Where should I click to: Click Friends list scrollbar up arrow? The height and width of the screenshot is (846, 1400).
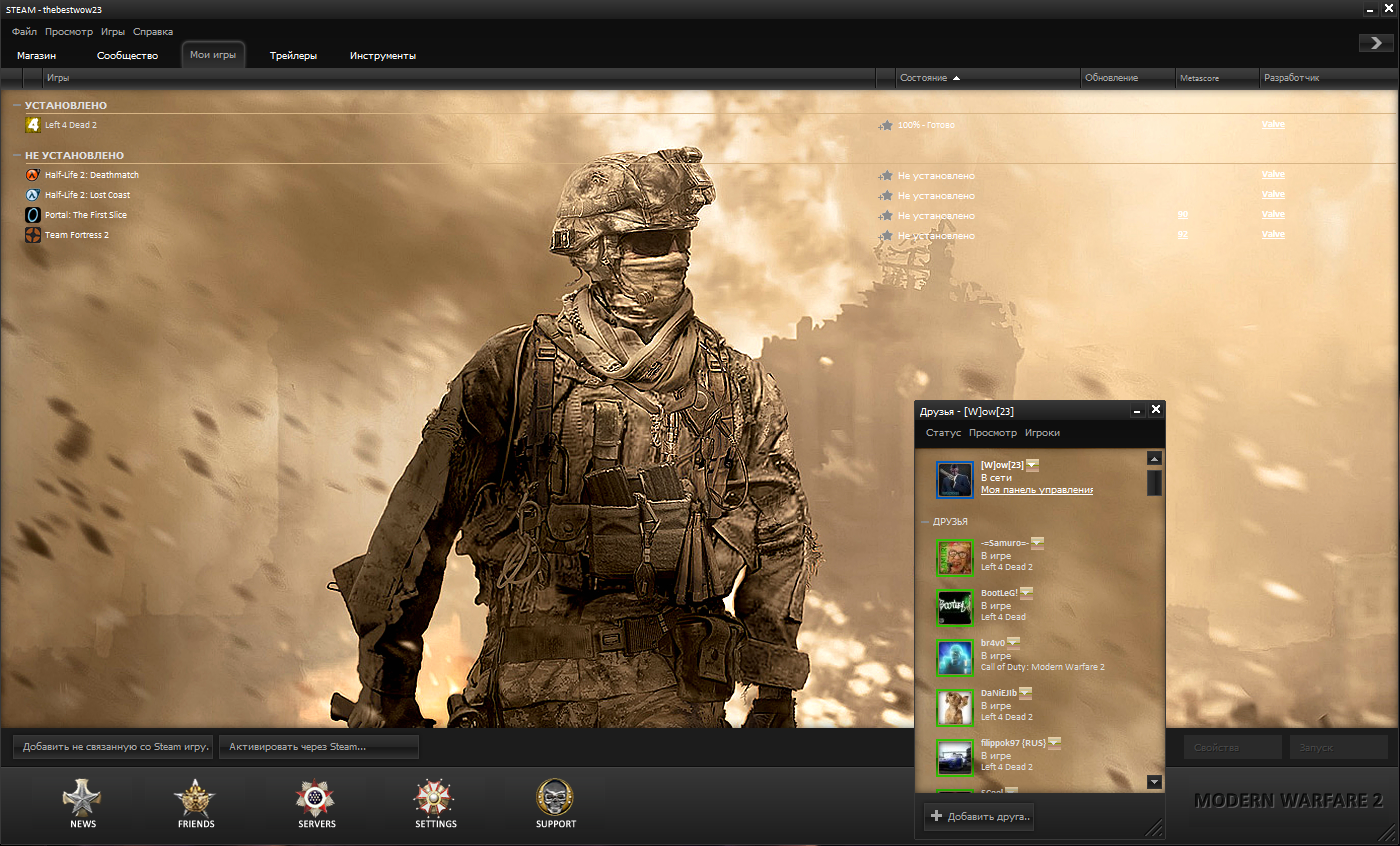(x=1154, y=458)
